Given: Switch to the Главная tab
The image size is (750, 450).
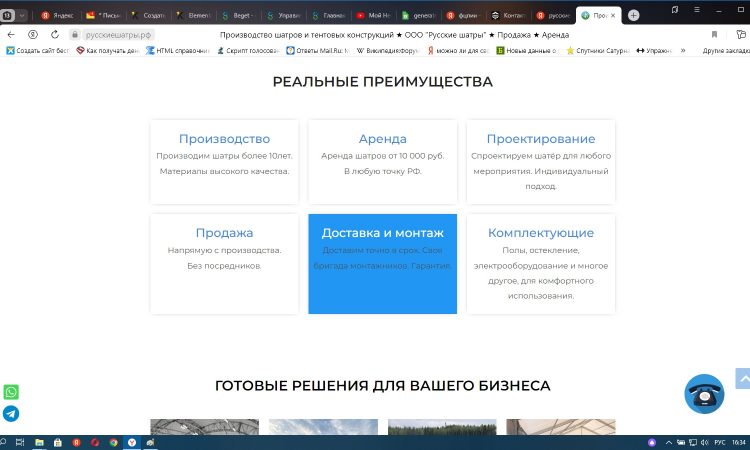Looking at the screenshot, I should click(328, 15).
